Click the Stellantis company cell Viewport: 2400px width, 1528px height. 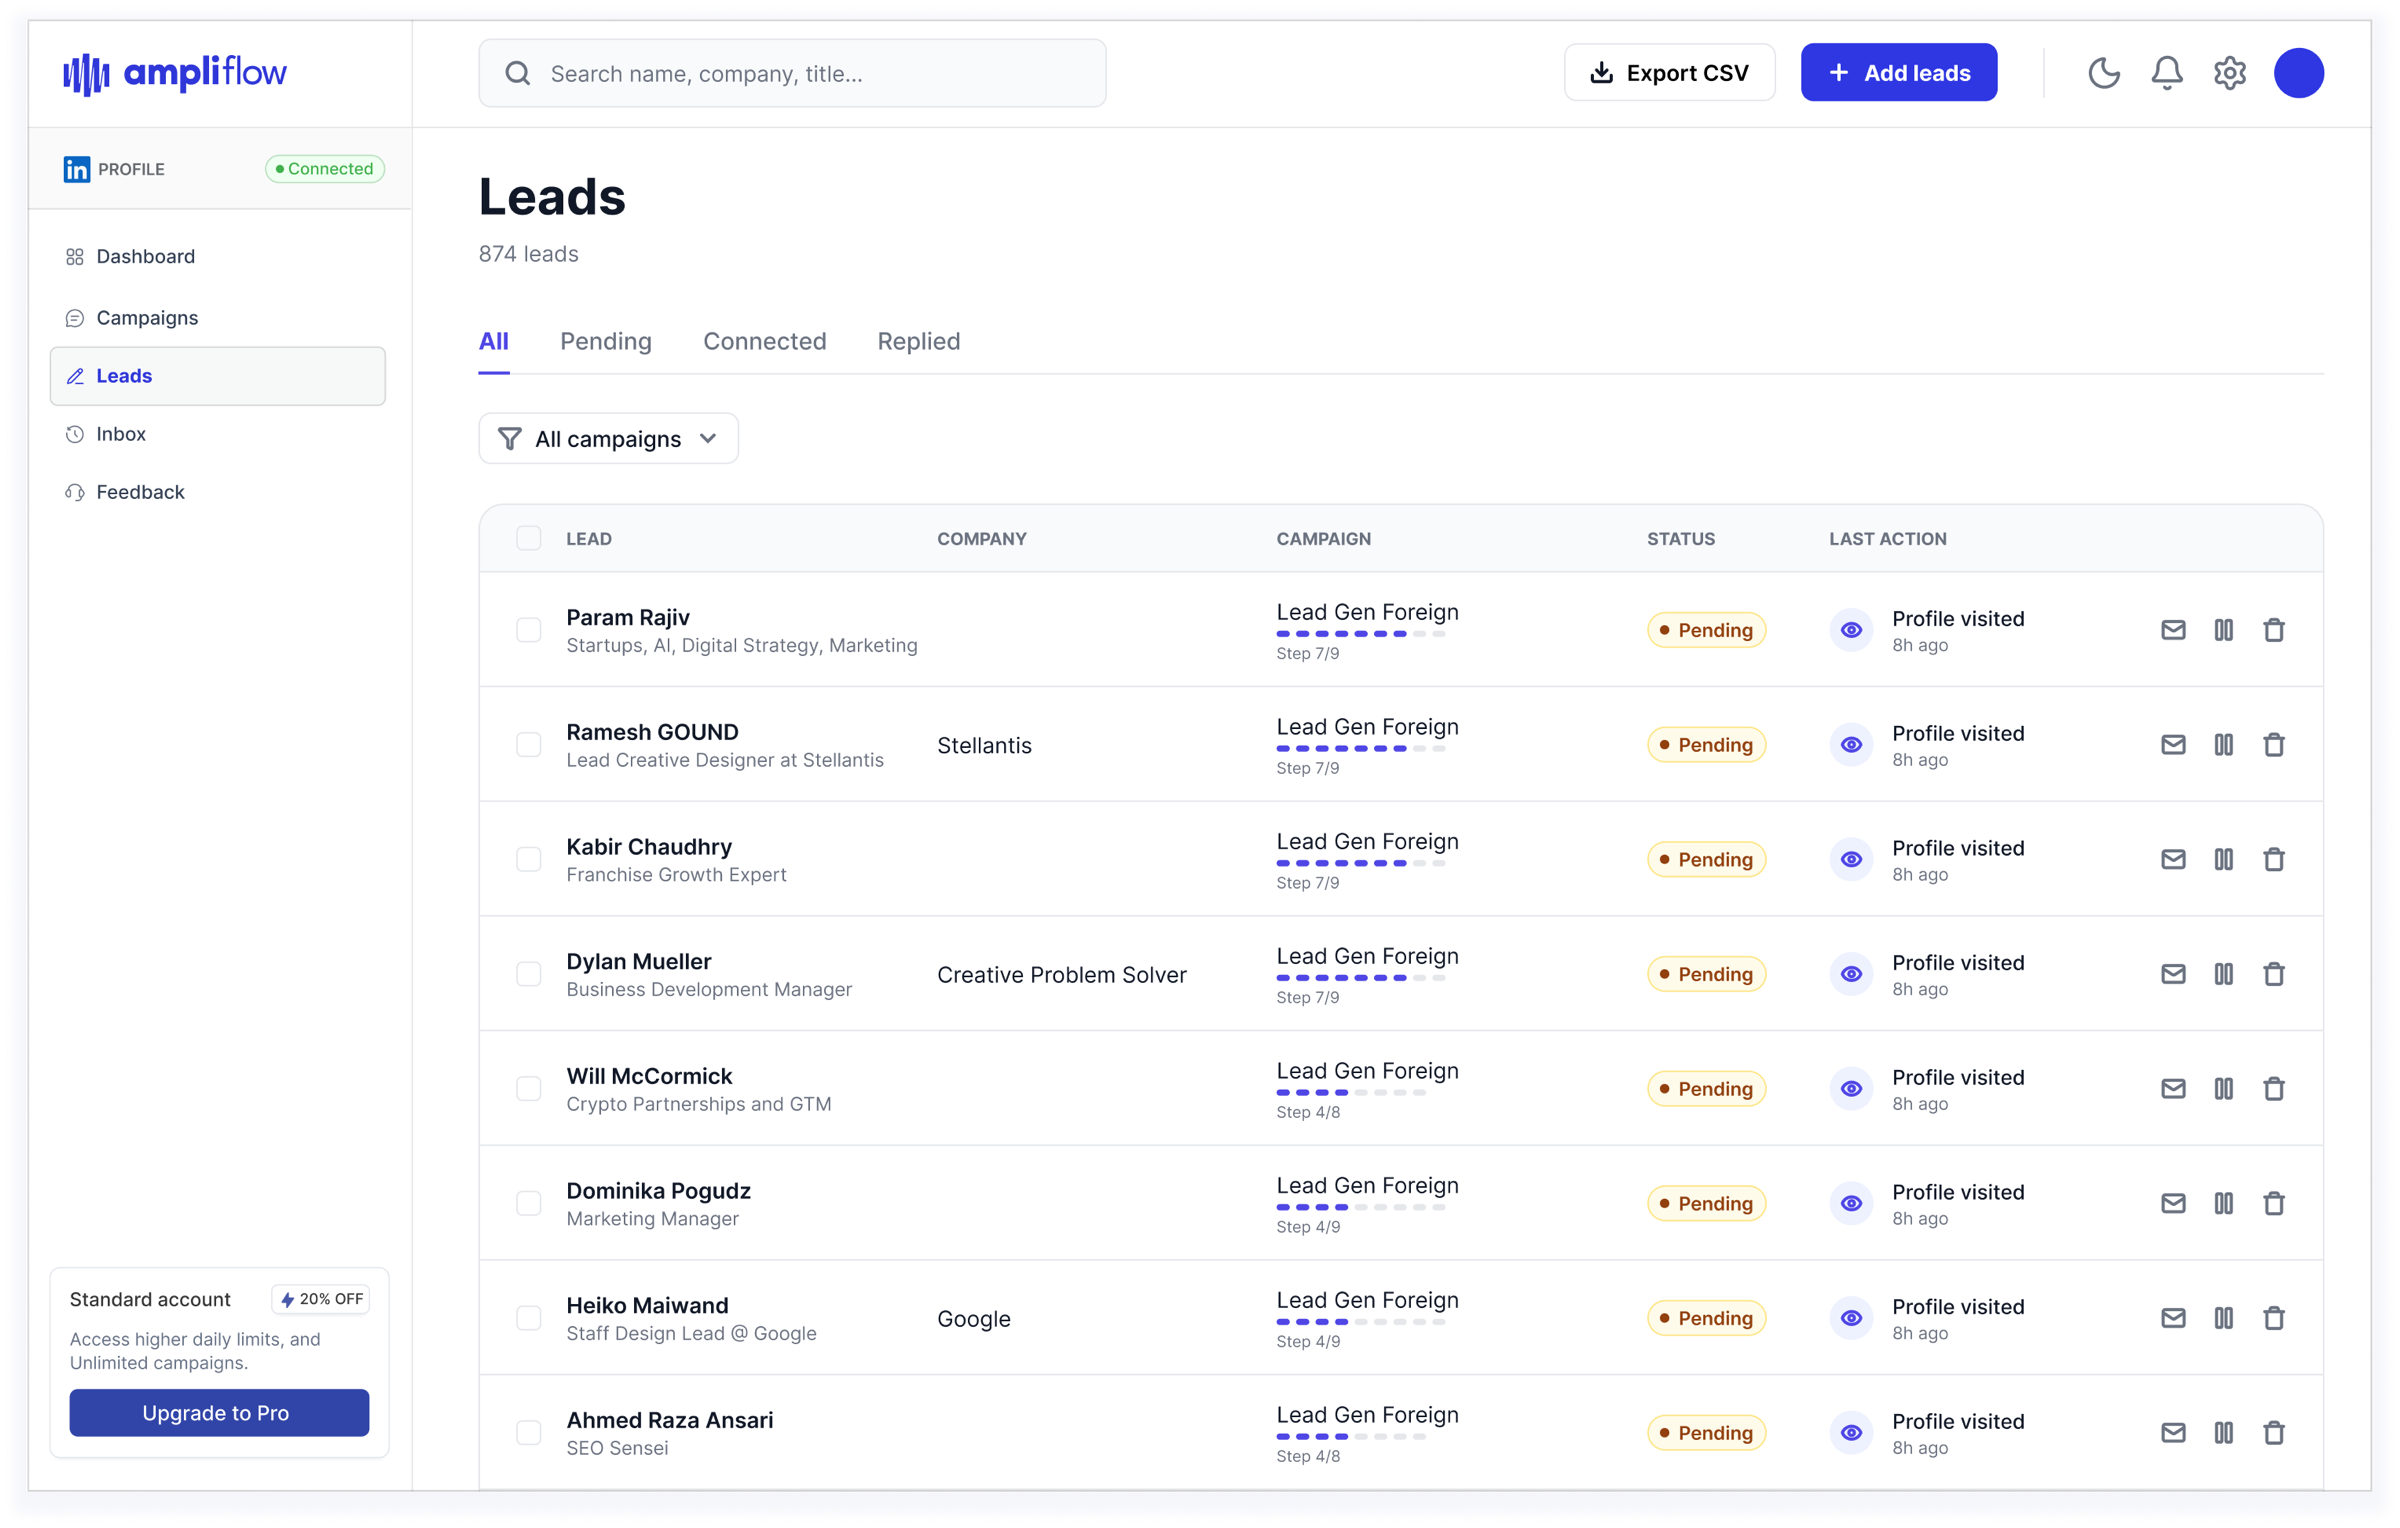984,746
